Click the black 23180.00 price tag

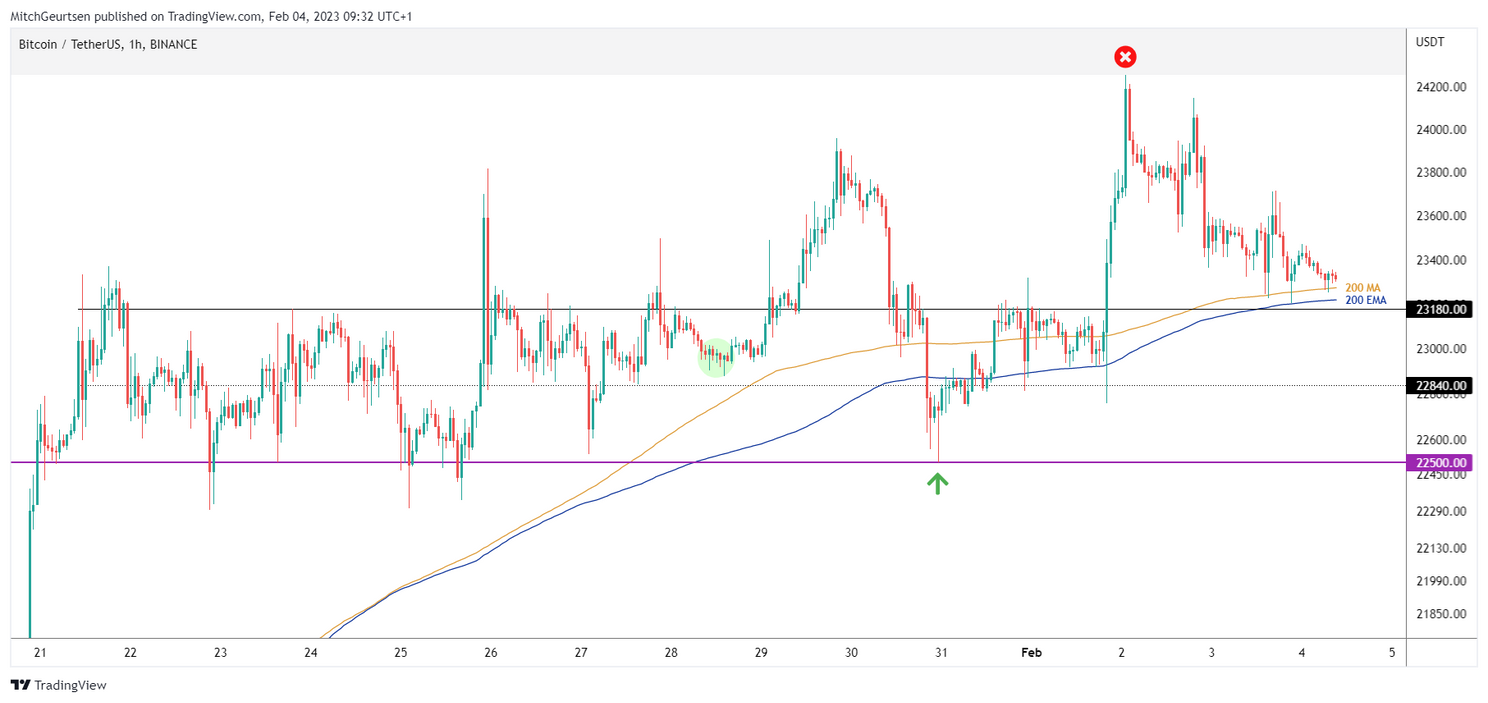click(1439, 309)
